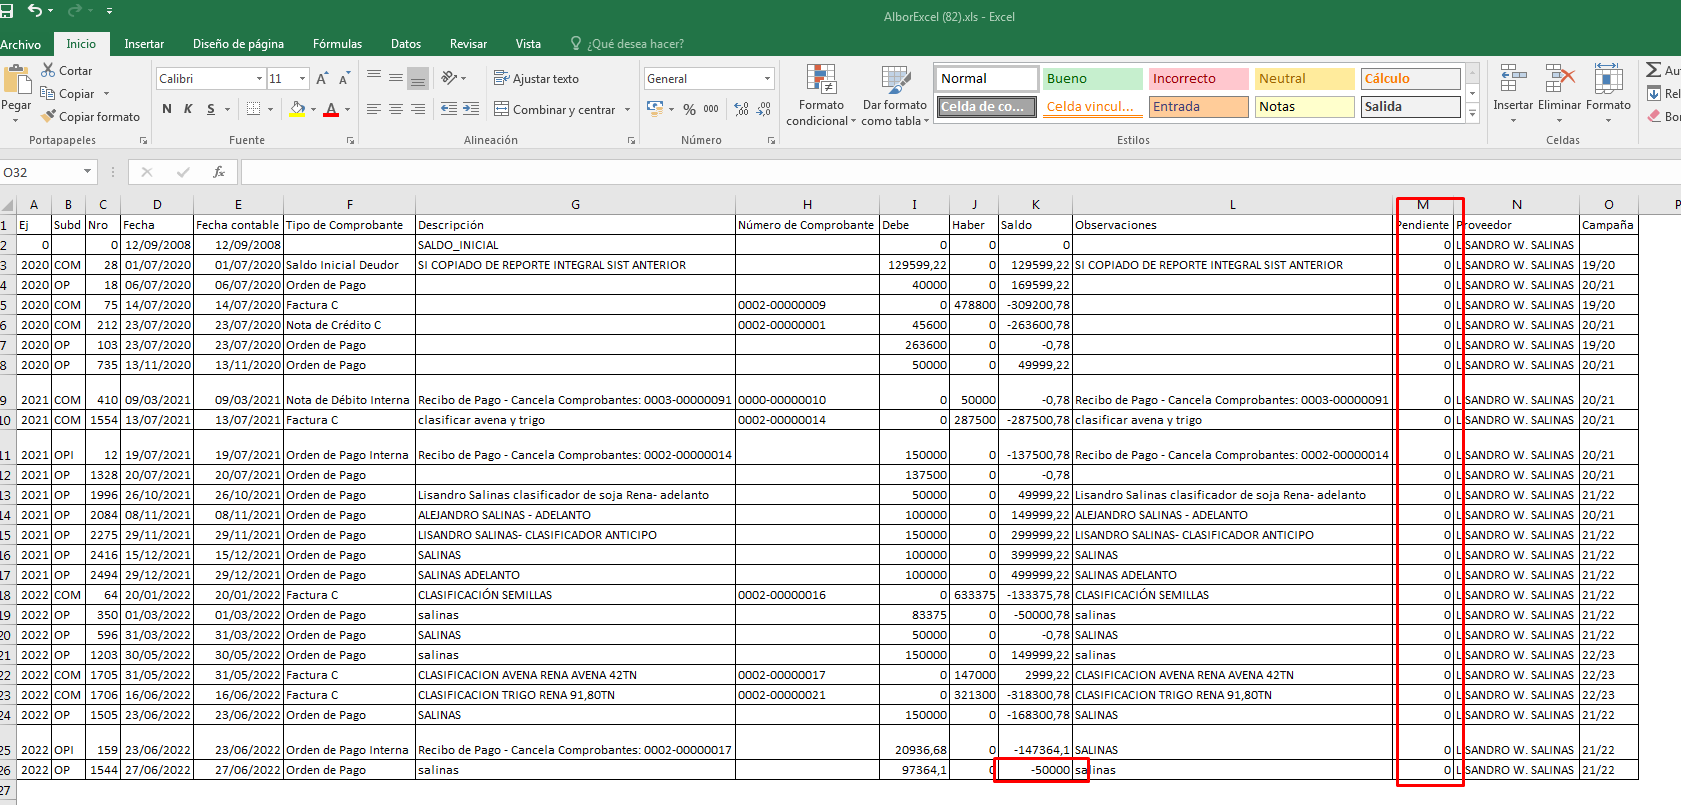This screenshot has height=805, width=1681.
Task: Click the Copiar formato paintbrush
Action: coord(48,117)
